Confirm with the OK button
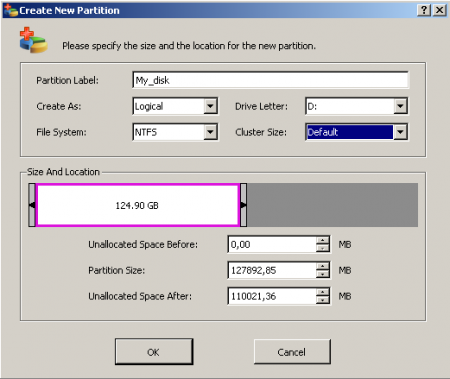The height and width of the screenshot is (379, 450). tap(154, 352)
